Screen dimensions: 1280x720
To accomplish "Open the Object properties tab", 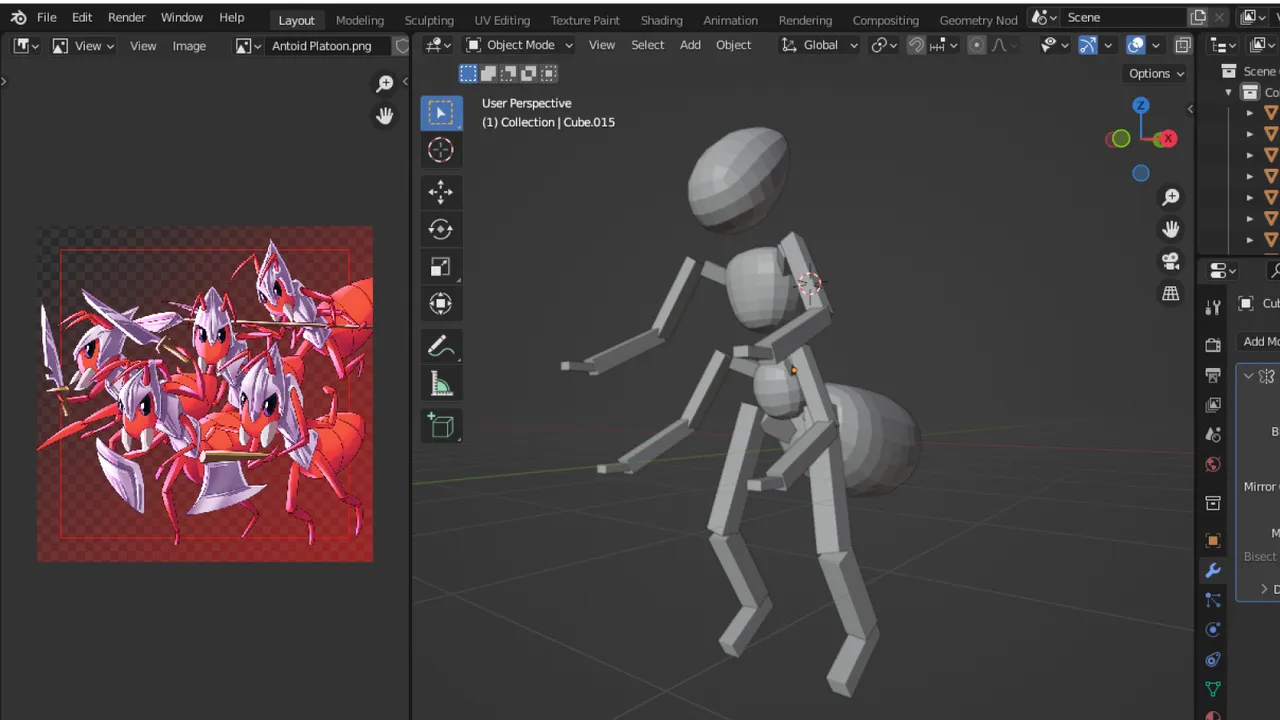I will tap(1213, 541).
